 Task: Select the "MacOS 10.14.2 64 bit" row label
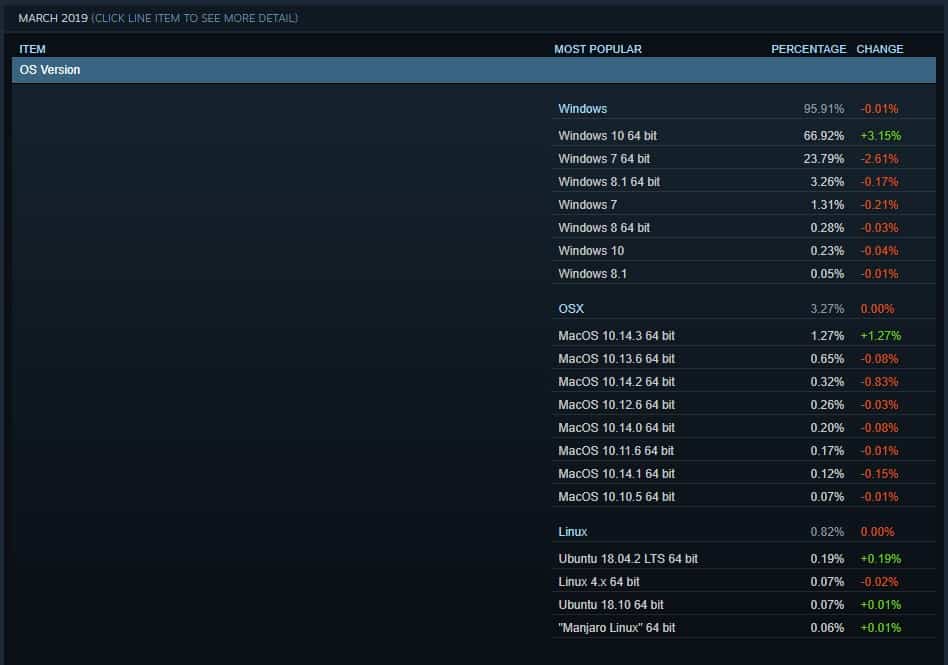pos(616,382)
